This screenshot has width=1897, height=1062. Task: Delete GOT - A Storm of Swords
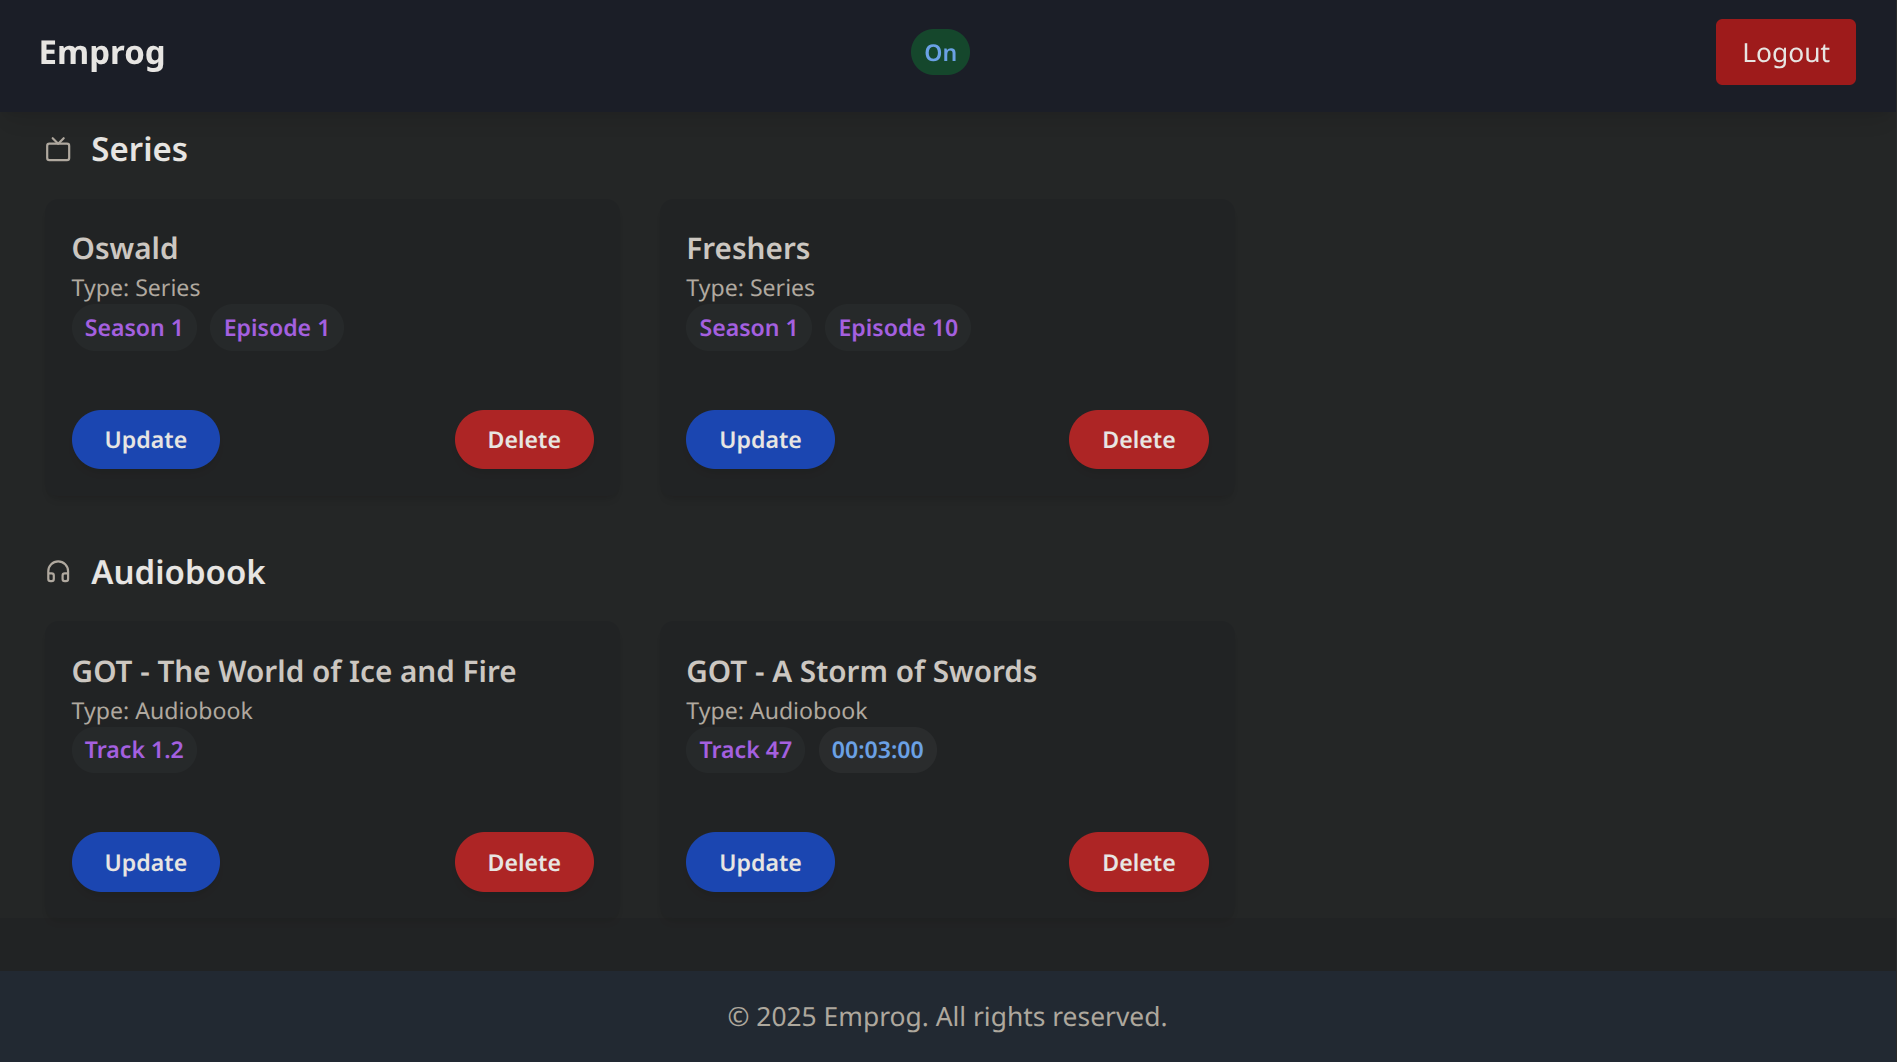tap(1138, 862)
